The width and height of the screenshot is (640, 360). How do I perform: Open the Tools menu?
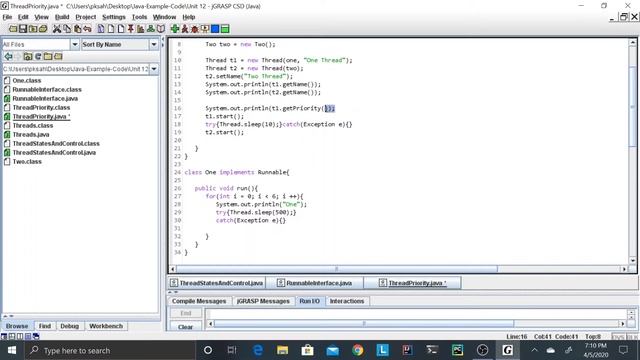pyautogui.click(x=139, y=17)
